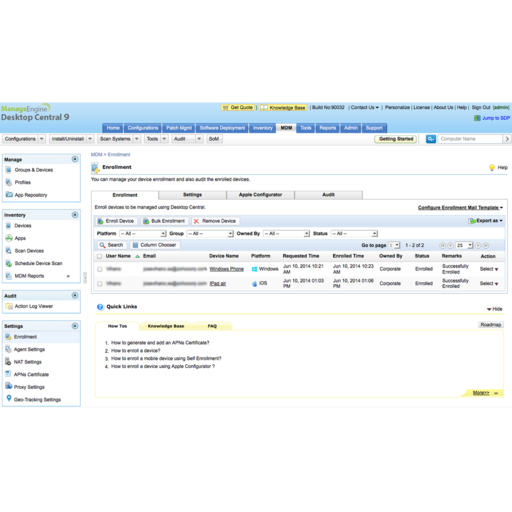The width and height of the screenshot is (512, 512).
Task: Open the Patch Mgmt main navigation tab
Action: [x=179, y=128]
